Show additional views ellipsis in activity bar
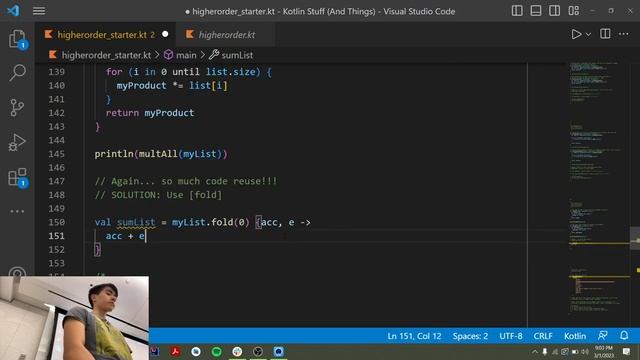The width and height of the screenshot is (640, 360). tap(17, 211)
